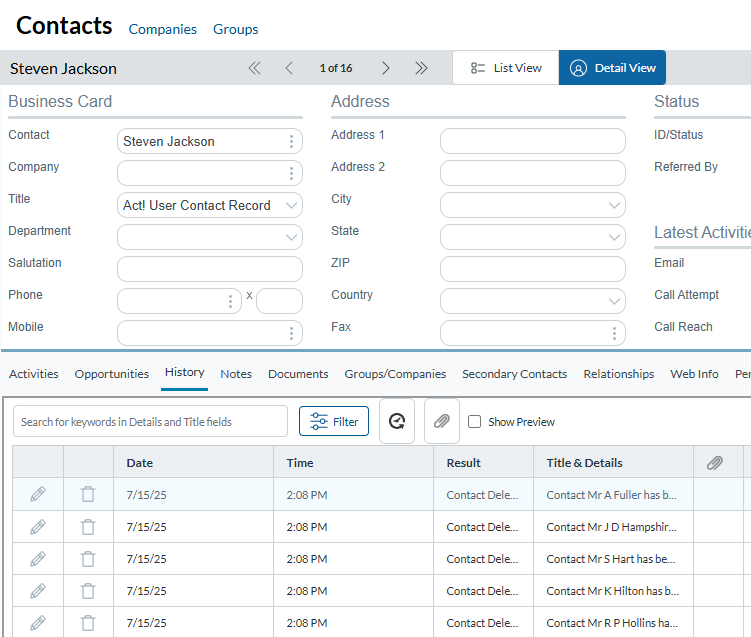
Task: Click into the Address 2 field
Action: click(x=533, y=173)
